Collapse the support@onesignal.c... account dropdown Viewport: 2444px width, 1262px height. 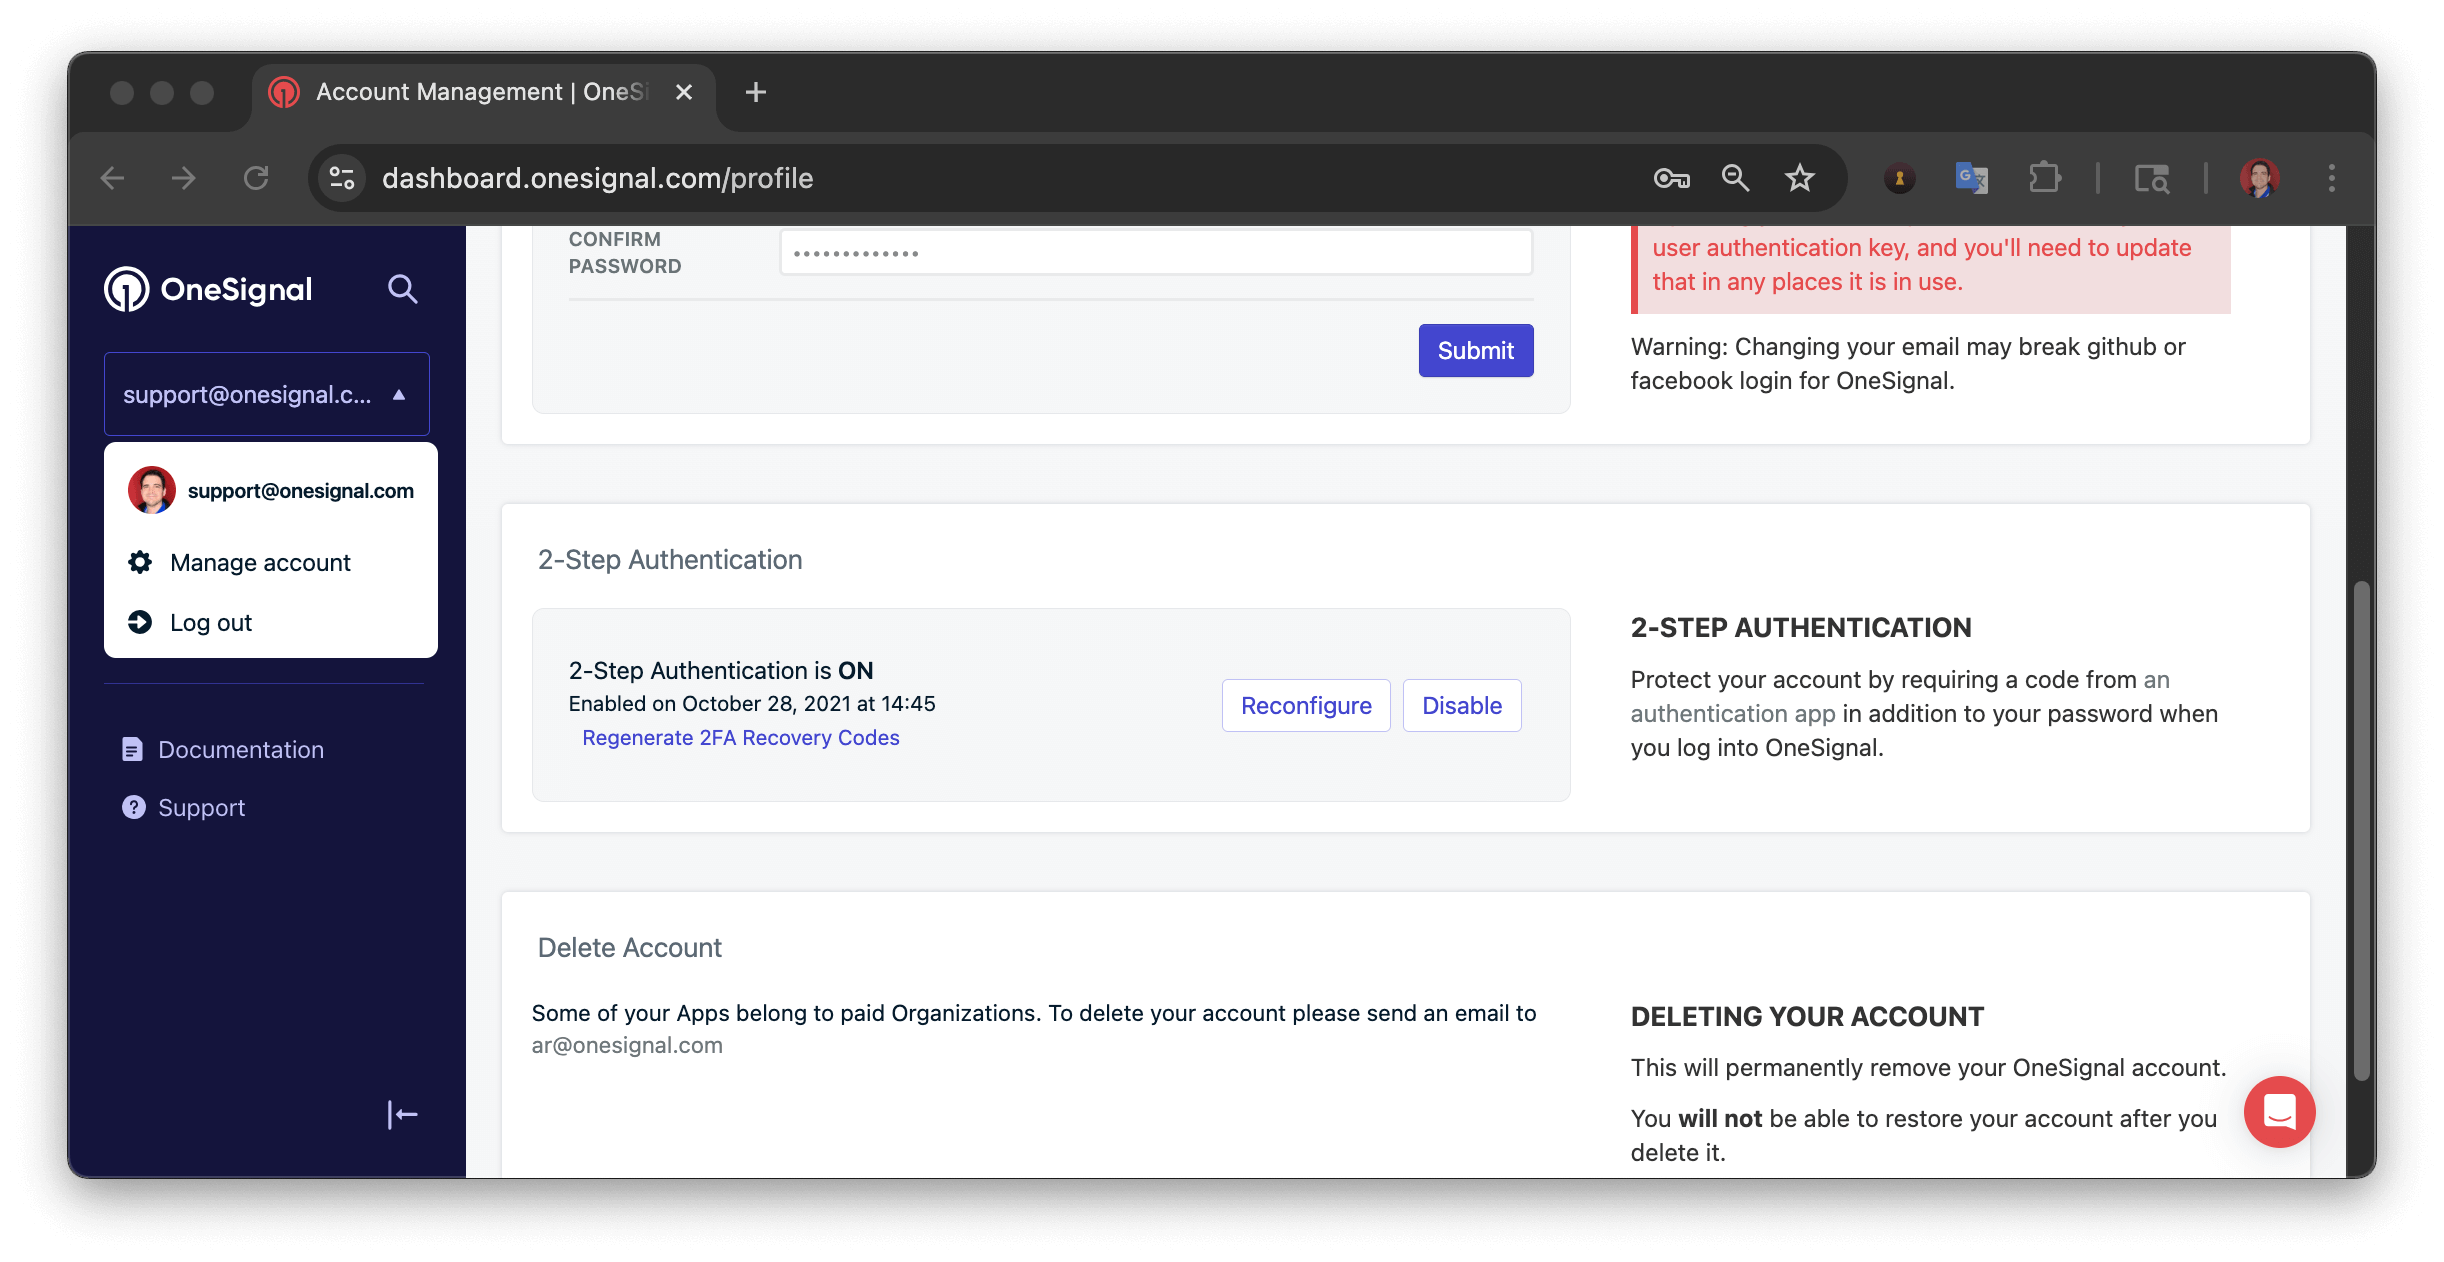(x=267, y=394)
